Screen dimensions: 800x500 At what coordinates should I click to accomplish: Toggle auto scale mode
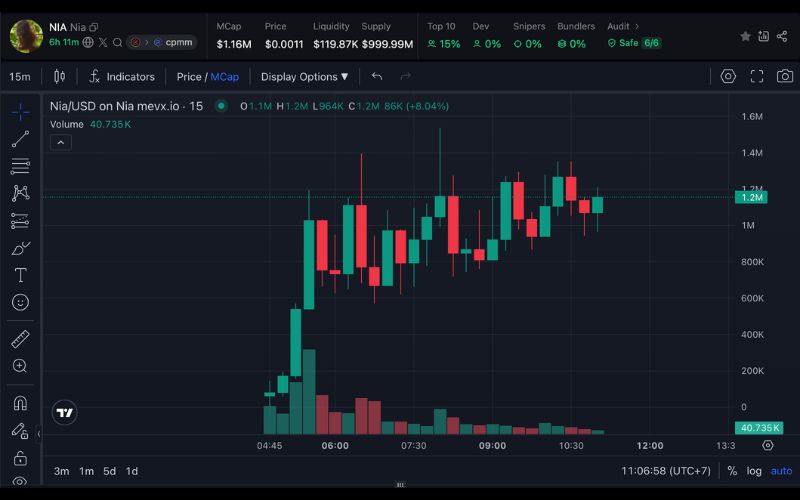pyautogui.click(x=781, y=471)
